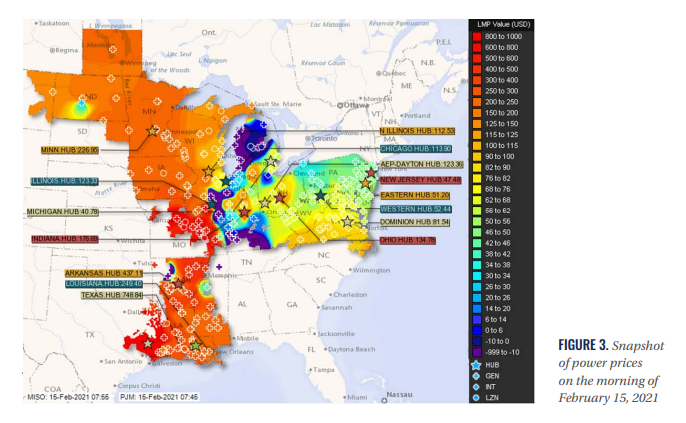Click the 0 to 6 color swatch
This screenshot has height=423, width=686.
click(476, 331)
